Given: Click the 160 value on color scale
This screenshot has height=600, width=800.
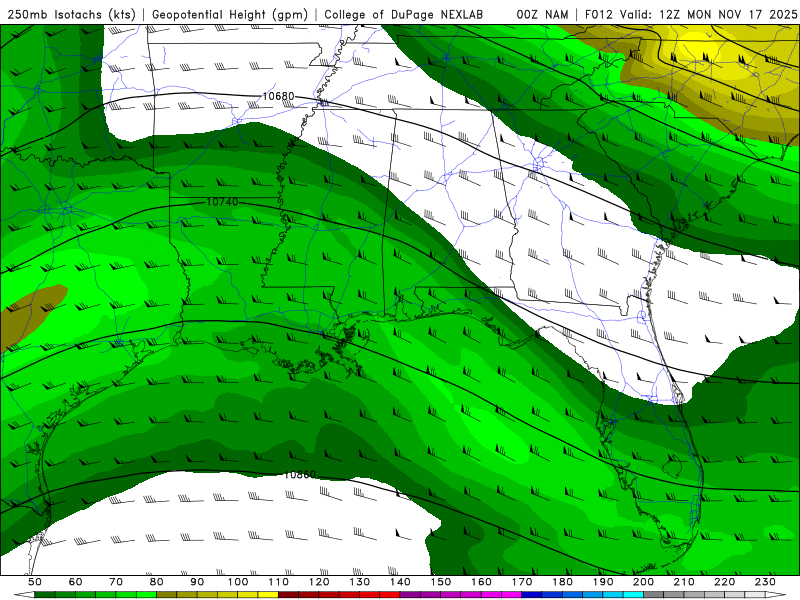Looking at the screenshot, I should (x=481, y=582).
